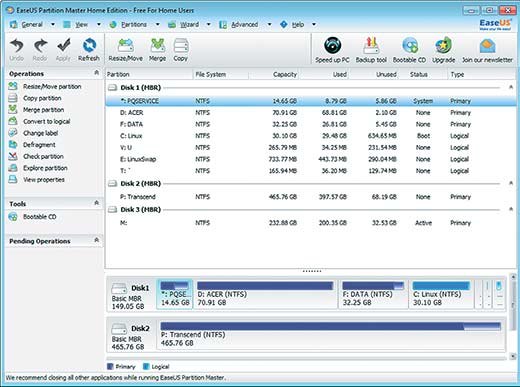This screenshot has height=387, width=520.
Task: Select the F: DATA partition row
Action: click(x=311, y=124)
